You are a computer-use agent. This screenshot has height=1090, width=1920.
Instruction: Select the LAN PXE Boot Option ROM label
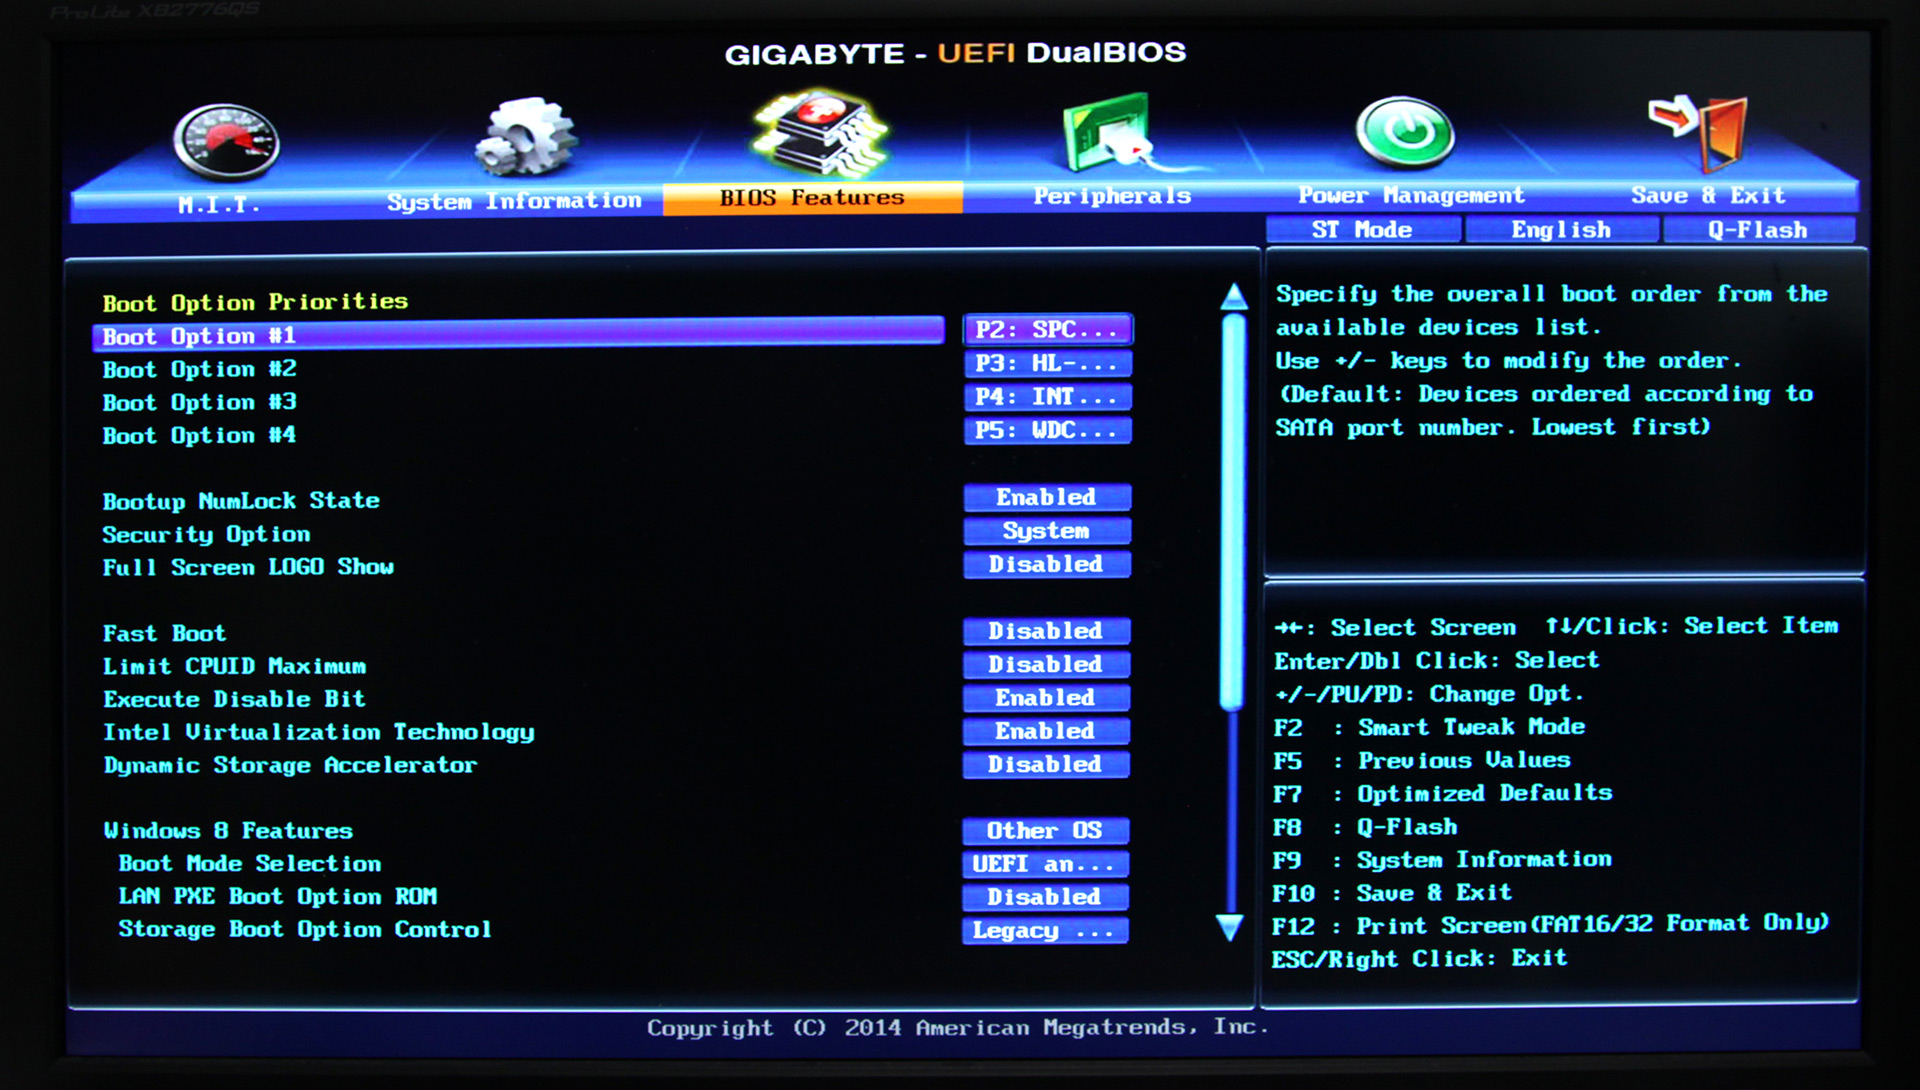coord(278,897)
